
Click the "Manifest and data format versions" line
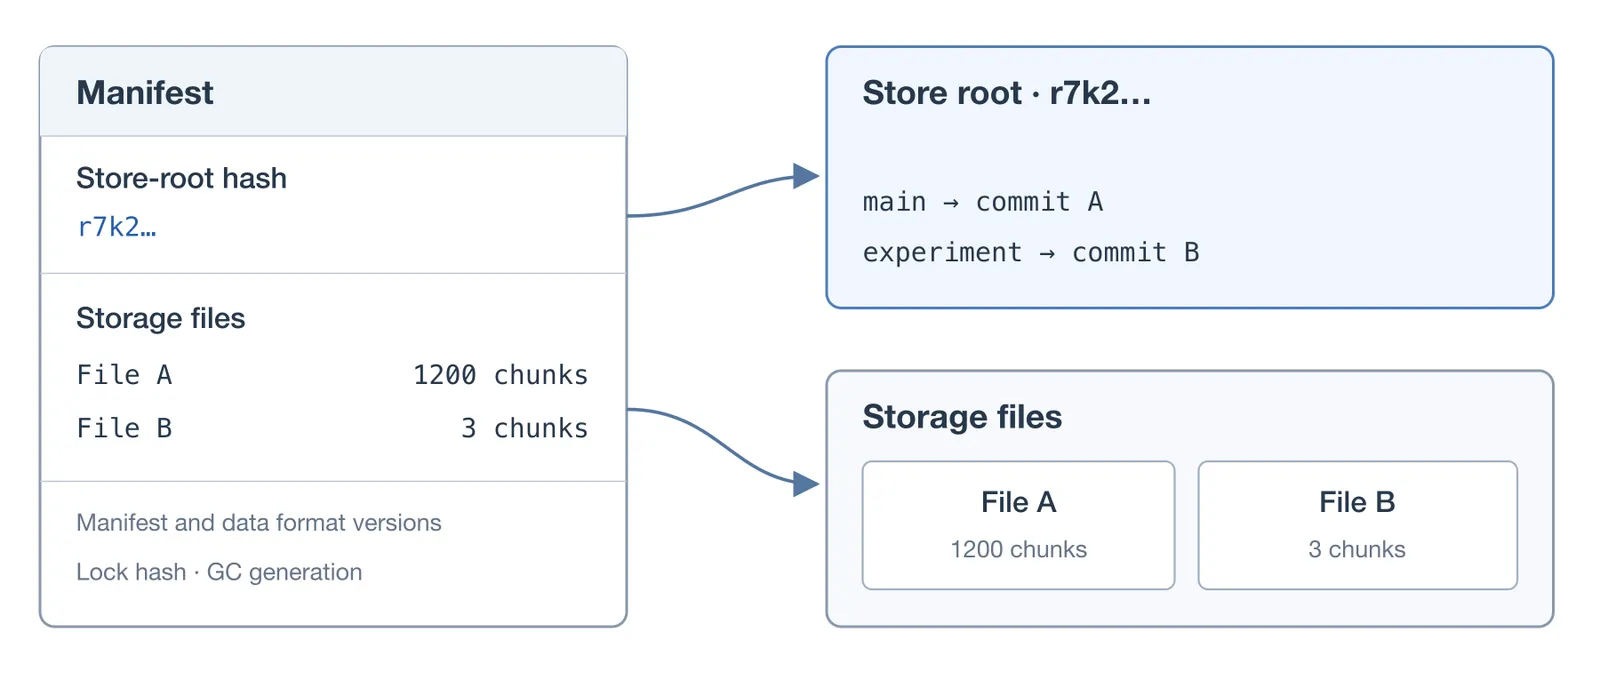259,523
